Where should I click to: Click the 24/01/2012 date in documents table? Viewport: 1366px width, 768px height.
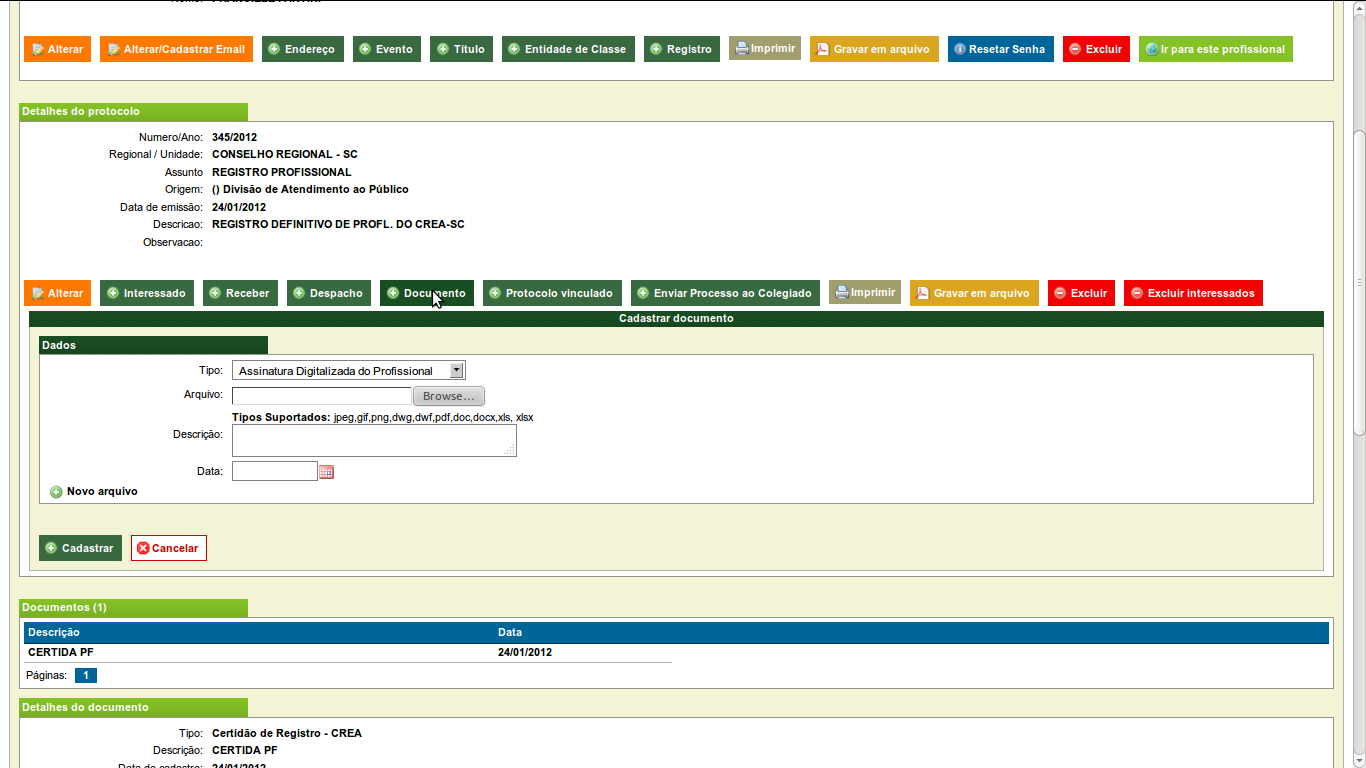point(525,653)
